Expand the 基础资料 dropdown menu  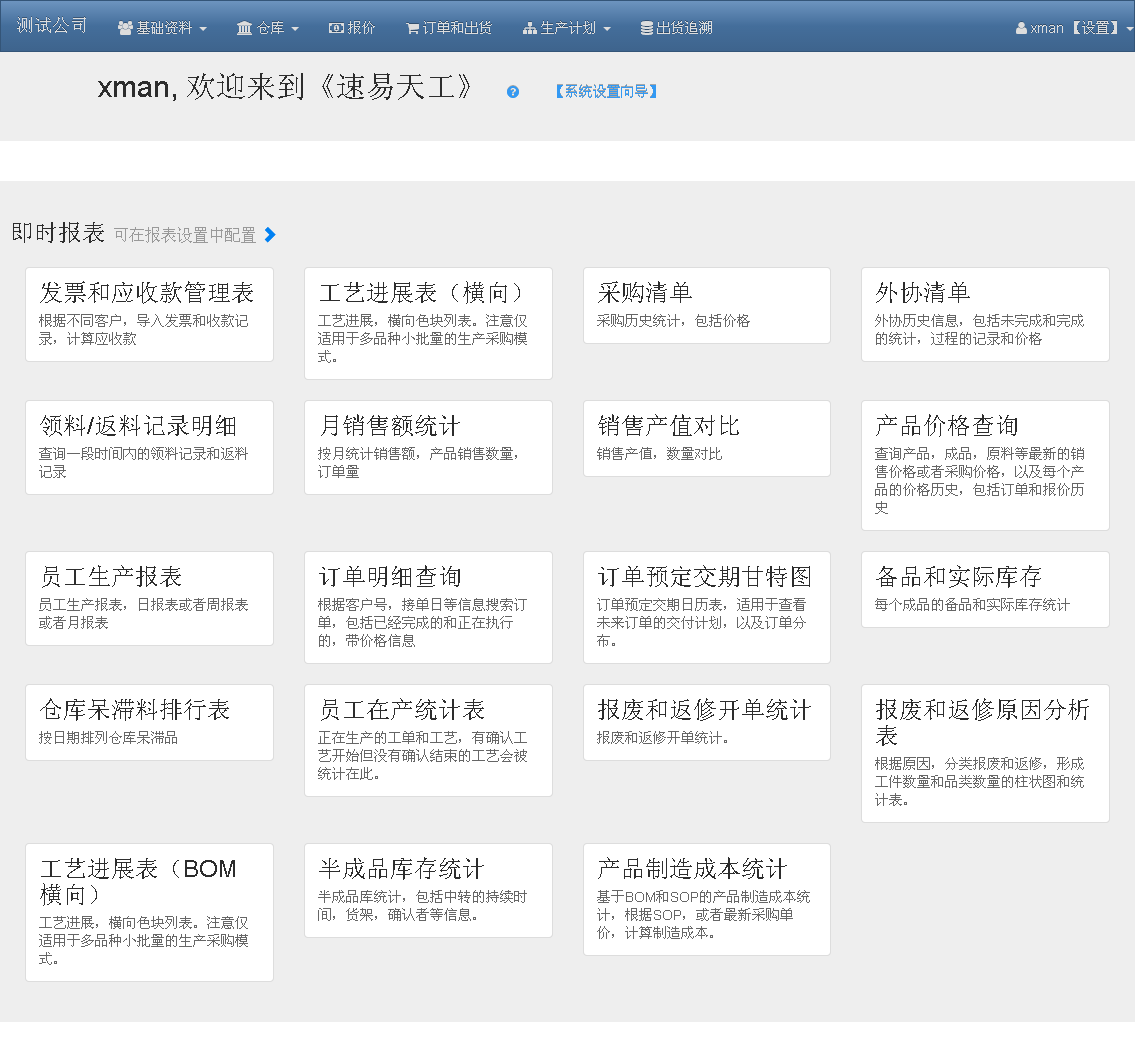(162, 28)
